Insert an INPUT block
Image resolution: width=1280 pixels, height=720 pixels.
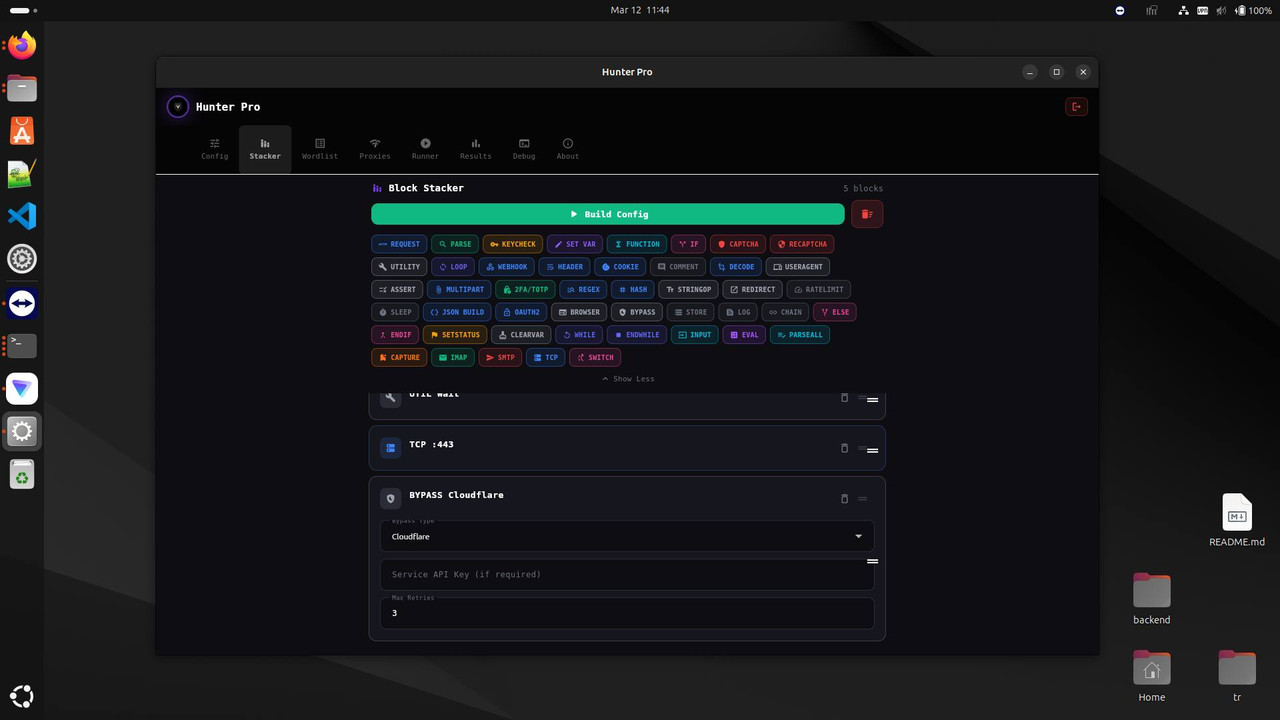coord(694,335)
